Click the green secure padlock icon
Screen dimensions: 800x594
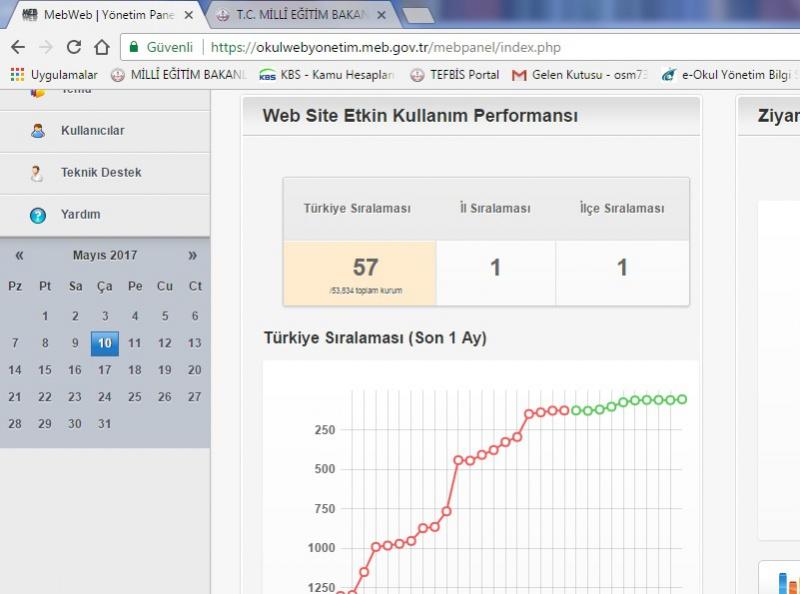[x=134, y=47]
